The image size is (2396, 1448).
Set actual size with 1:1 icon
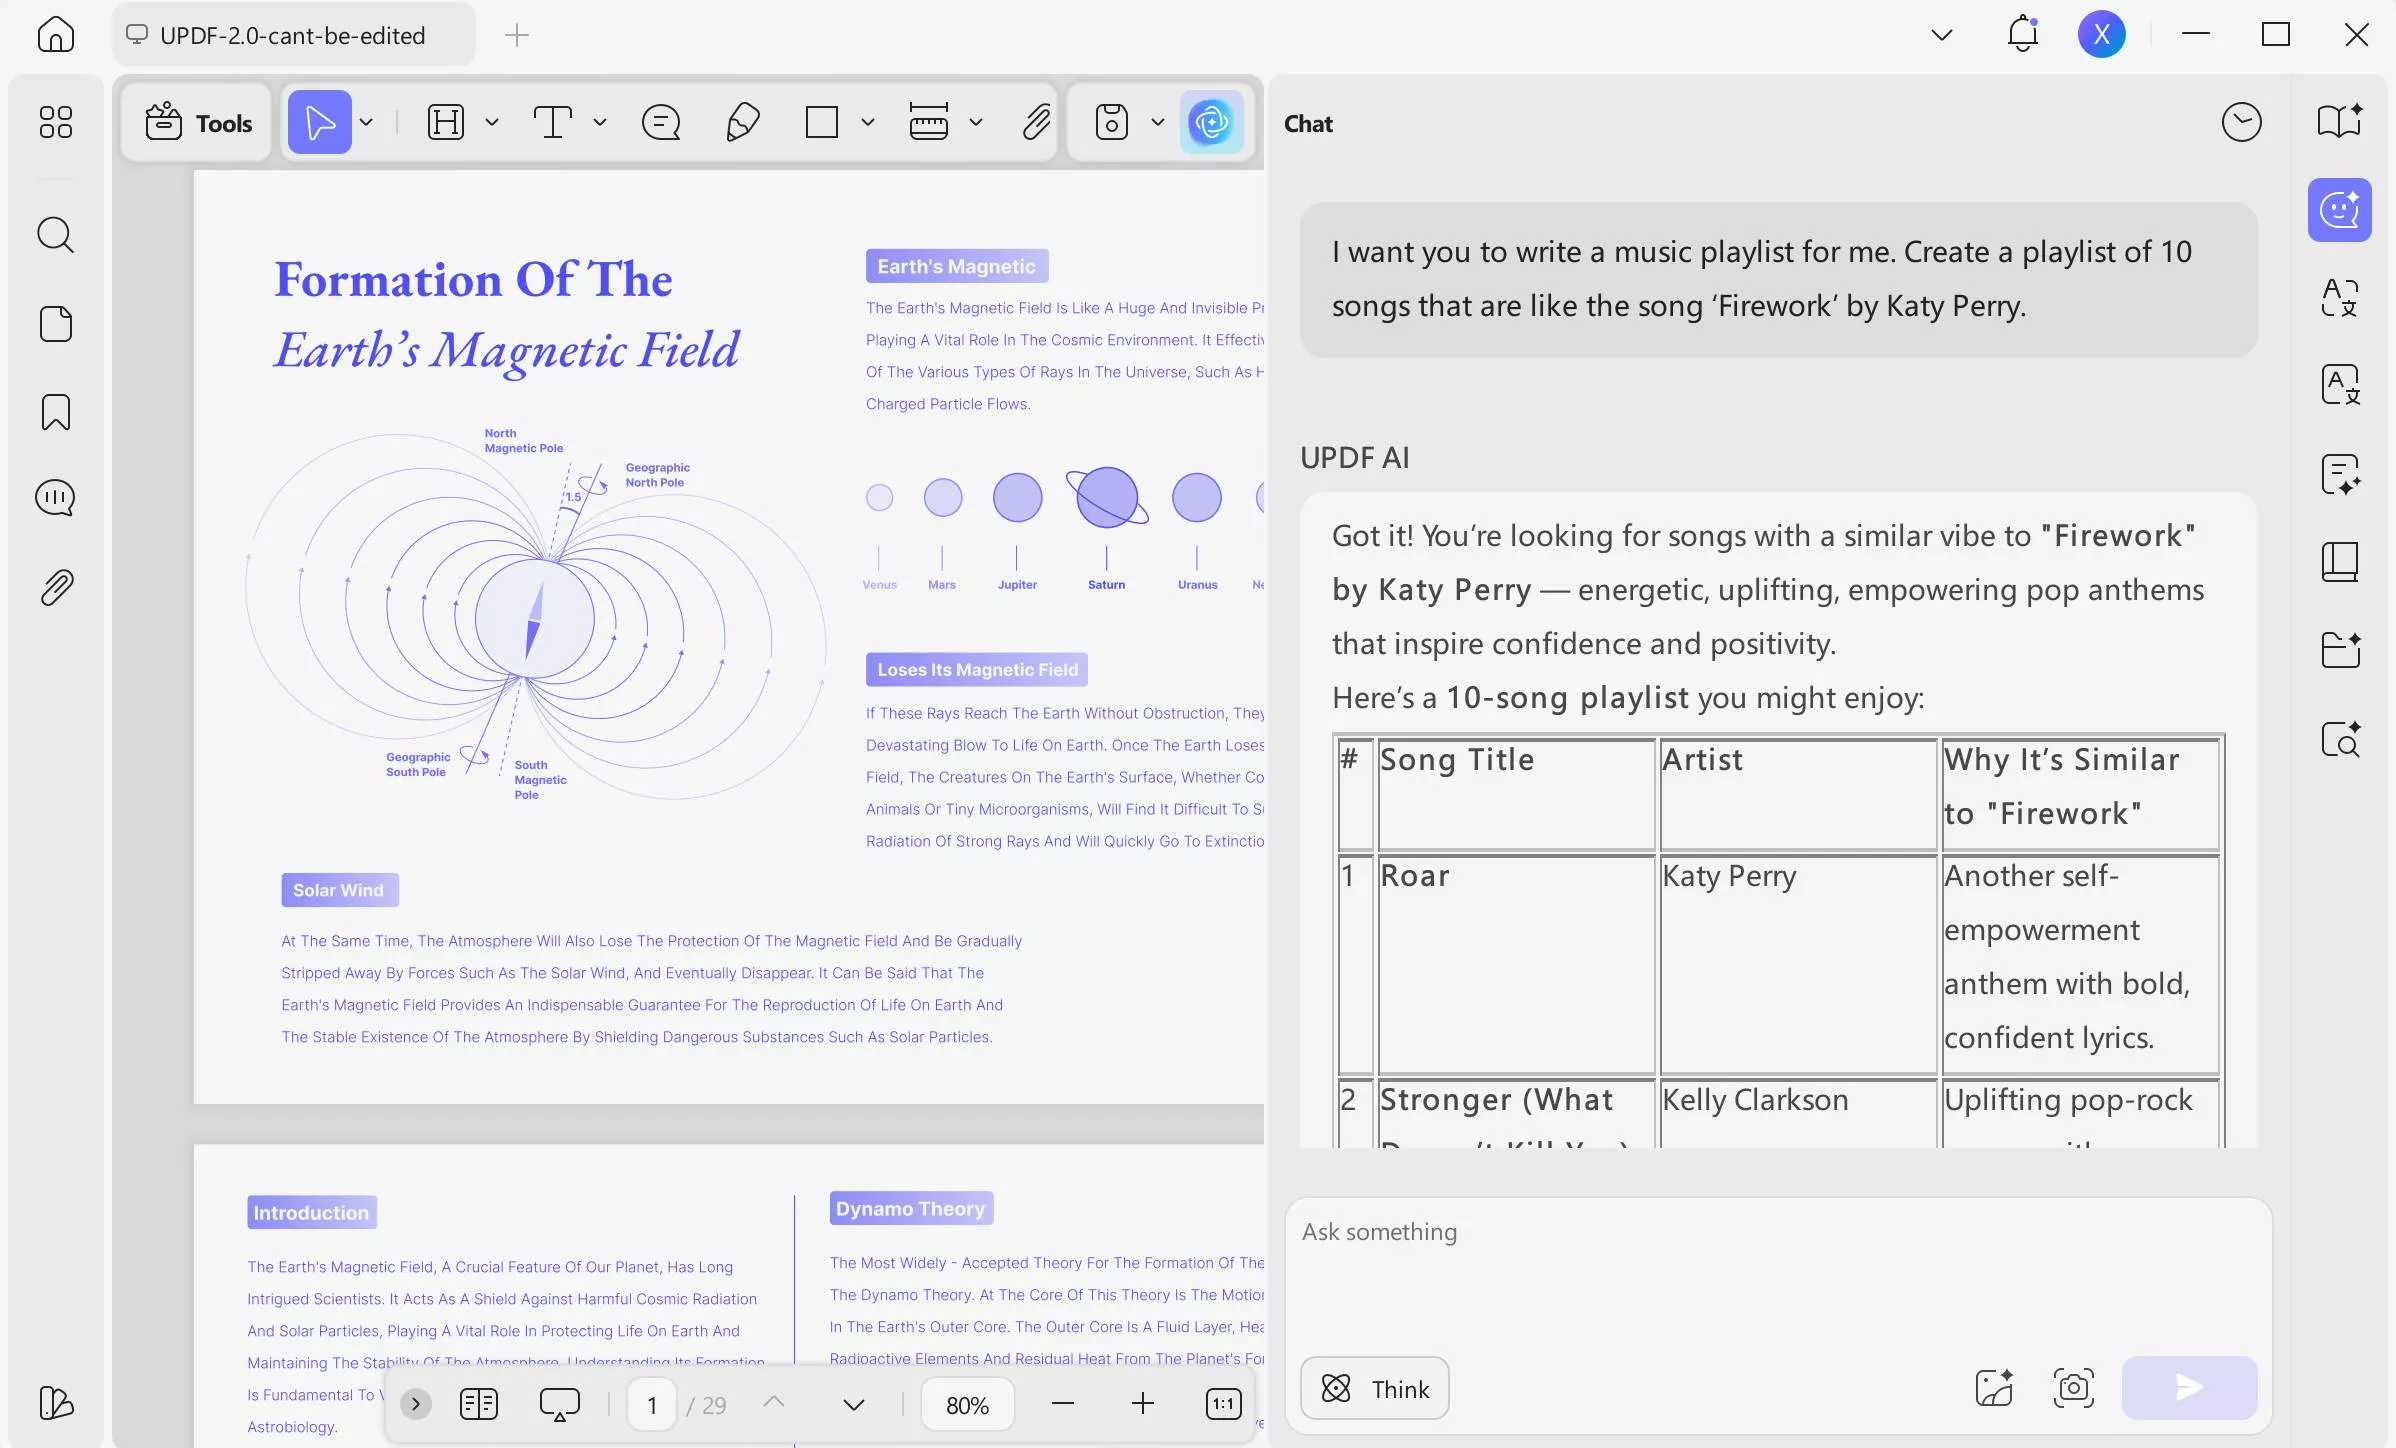coord(1223,1404)
